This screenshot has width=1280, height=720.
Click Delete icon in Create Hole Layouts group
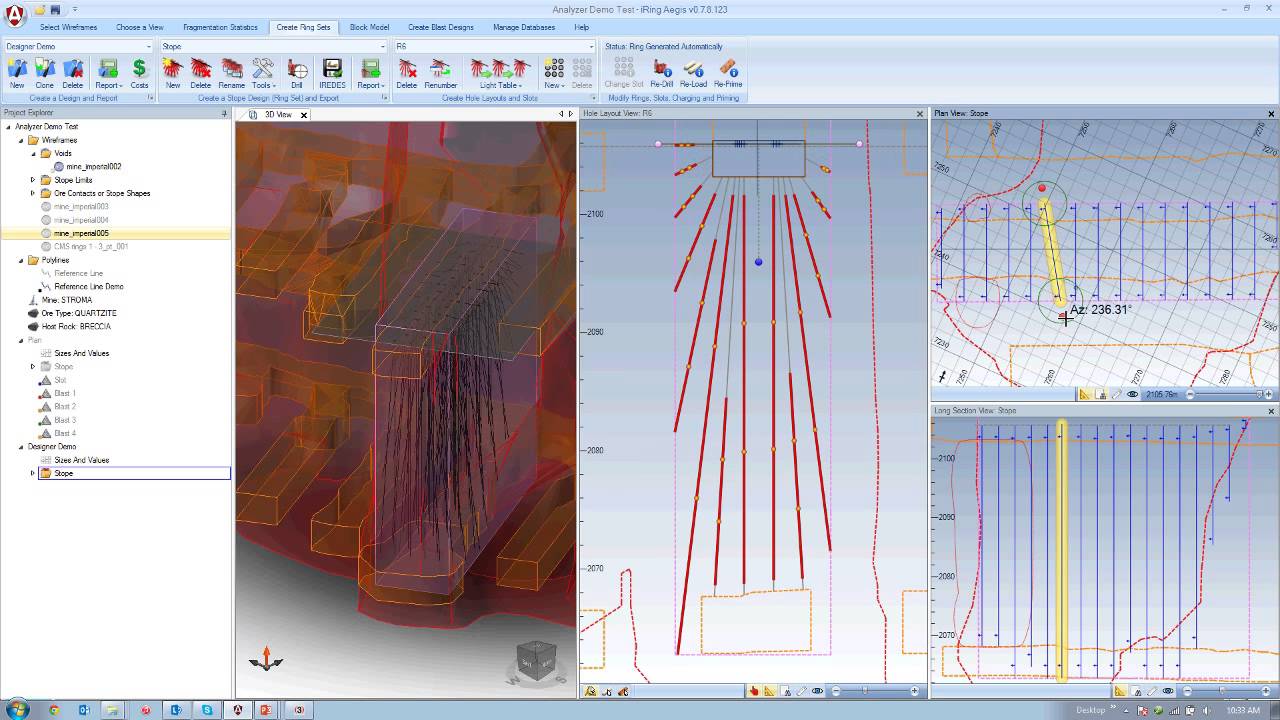point(407,69)
